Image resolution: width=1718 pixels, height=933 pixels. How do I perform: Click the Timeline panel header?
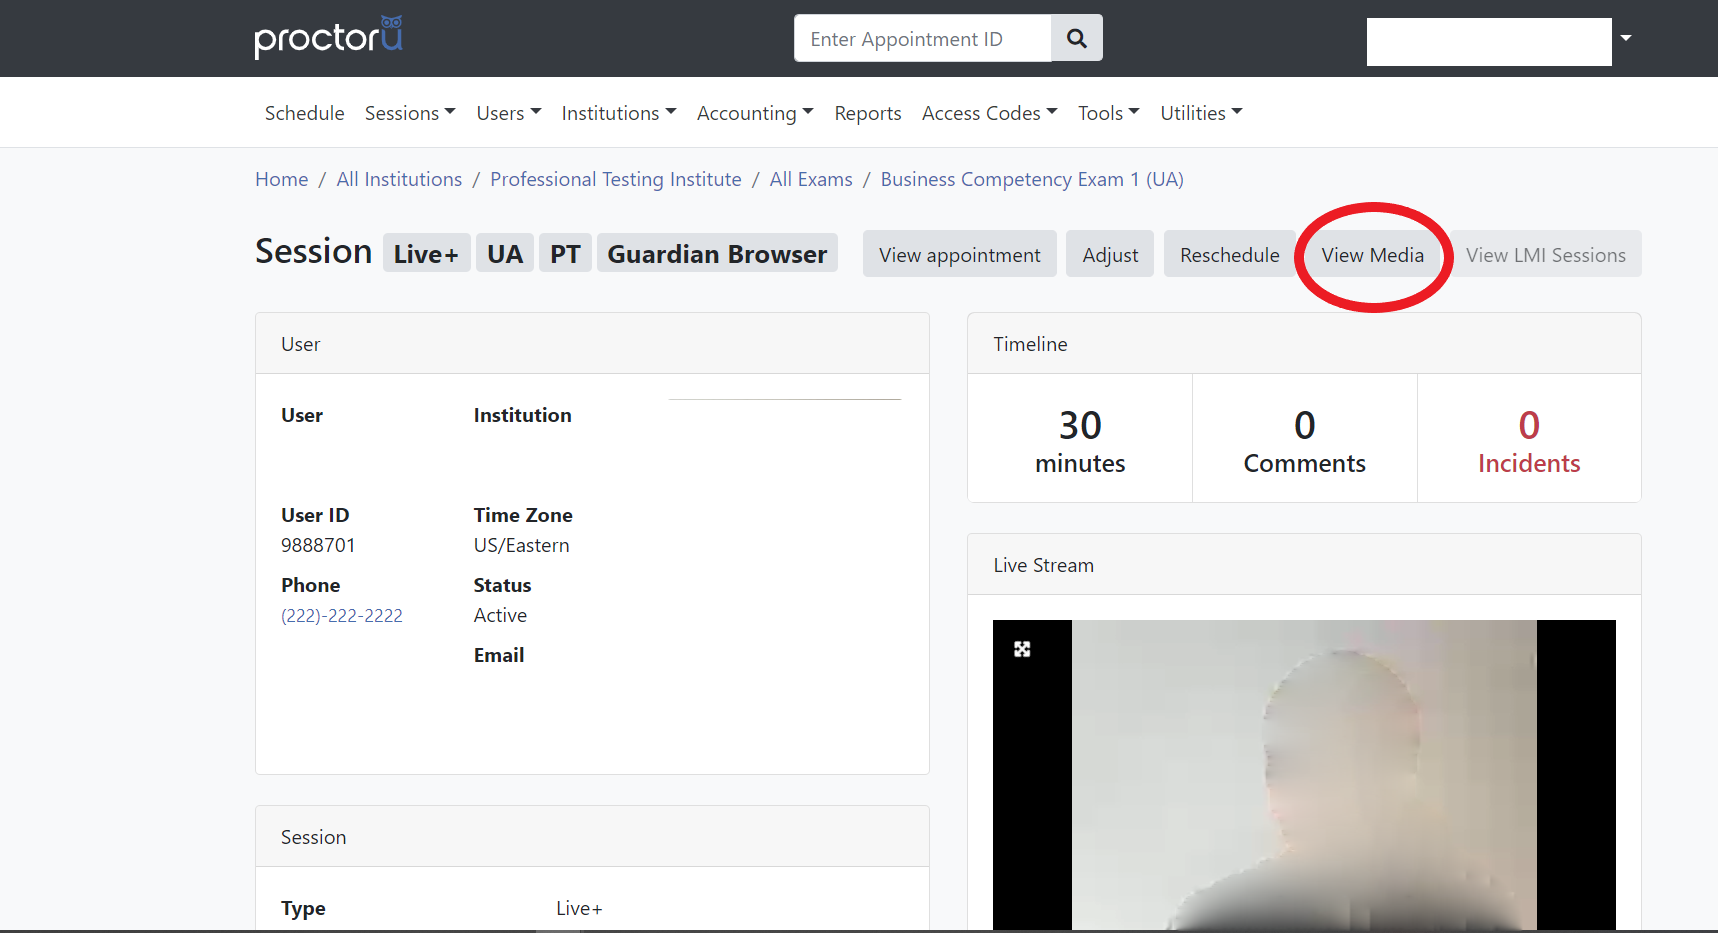pyautogui.click(x=1304, y=344)
